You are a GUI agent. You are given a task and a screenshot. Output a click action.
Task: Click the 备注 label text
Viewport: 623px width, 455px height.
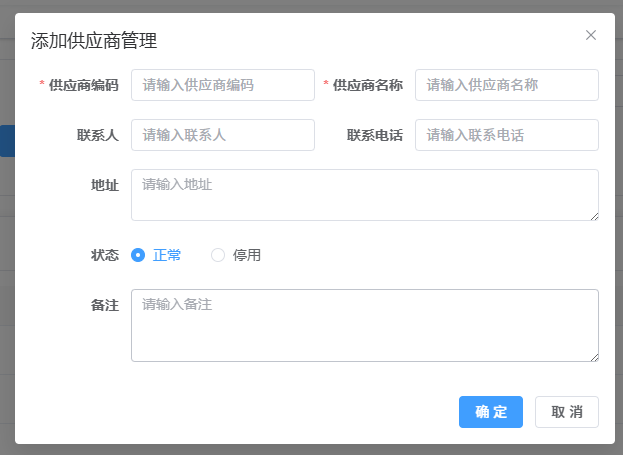(104, 305)
